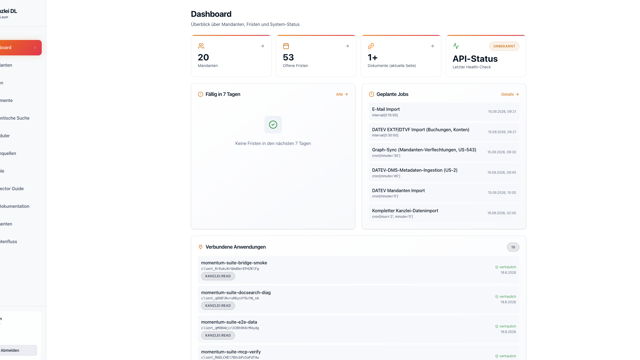Click the momentum-suite-e2e-data application name
The image size is (640, 360).
click(229, 322)
